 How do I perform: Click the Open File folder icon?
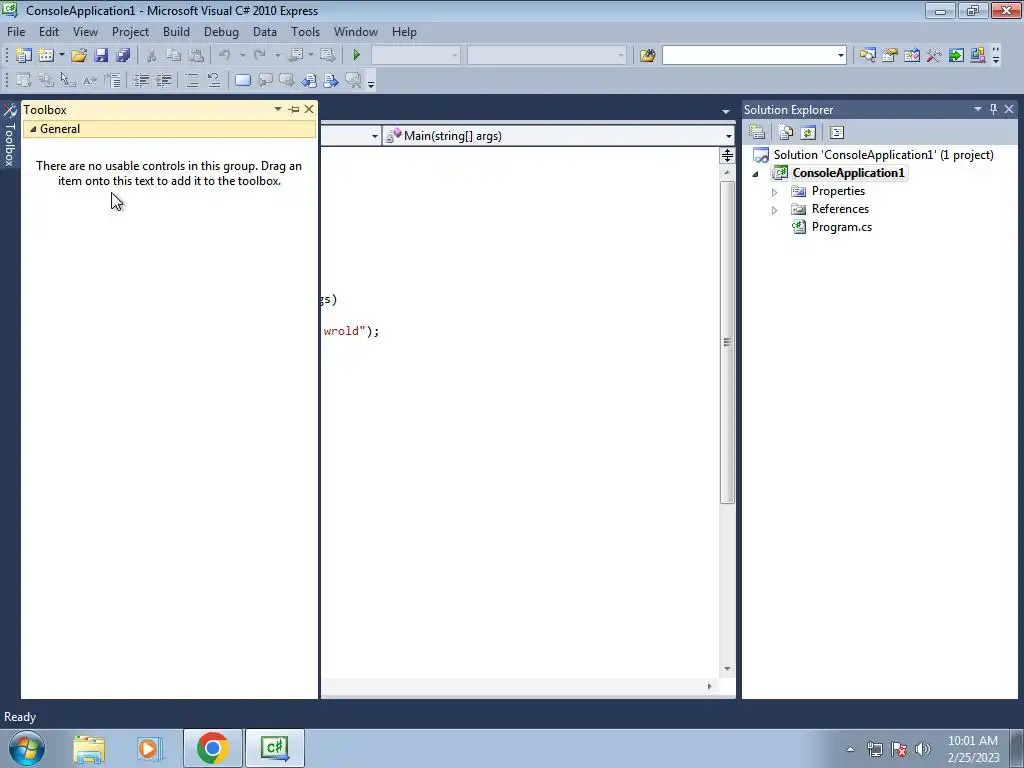(79, 56)
